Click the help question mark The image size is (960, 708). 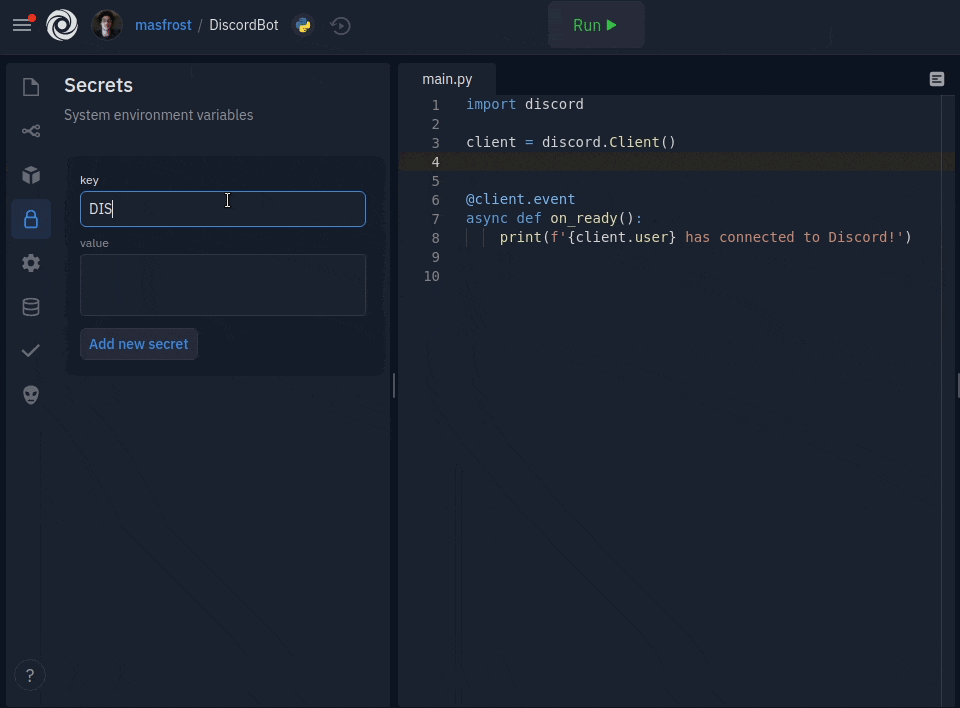30,675
